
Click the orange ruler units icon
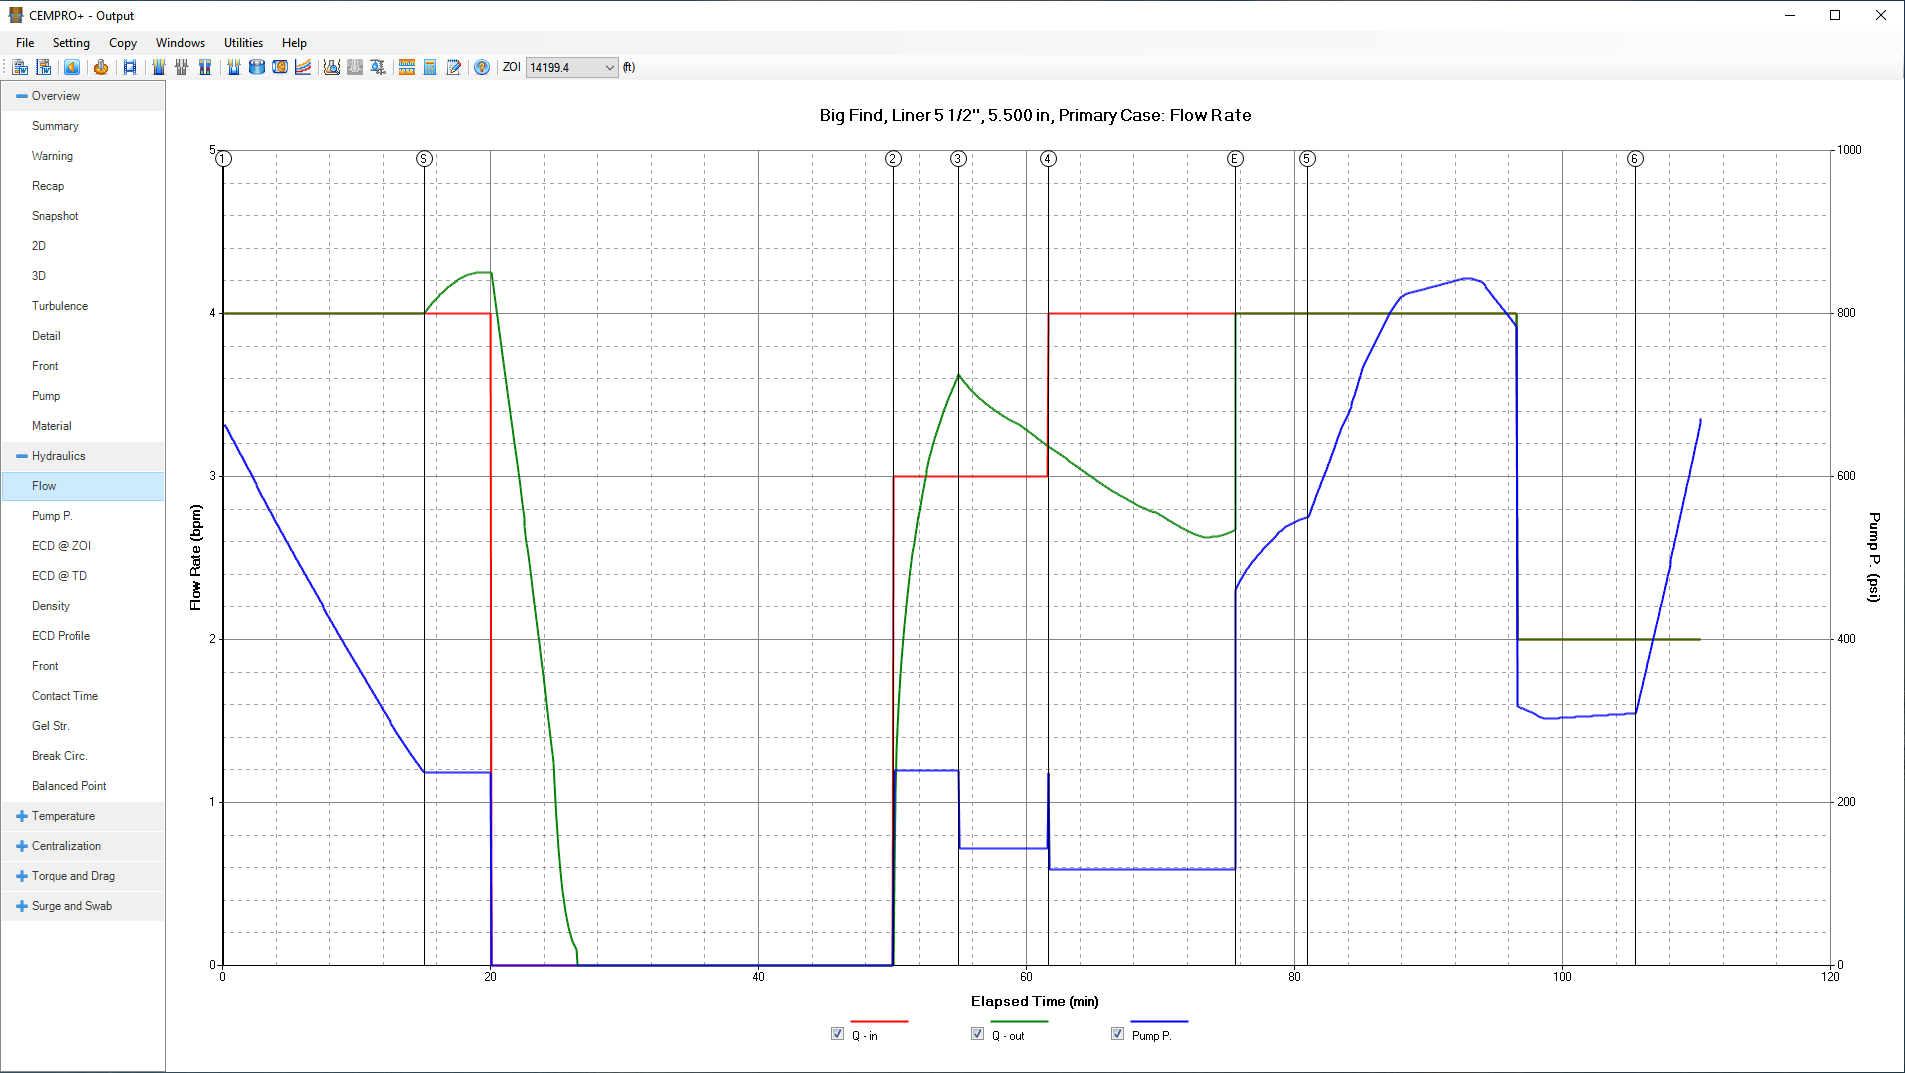[407, 68]
